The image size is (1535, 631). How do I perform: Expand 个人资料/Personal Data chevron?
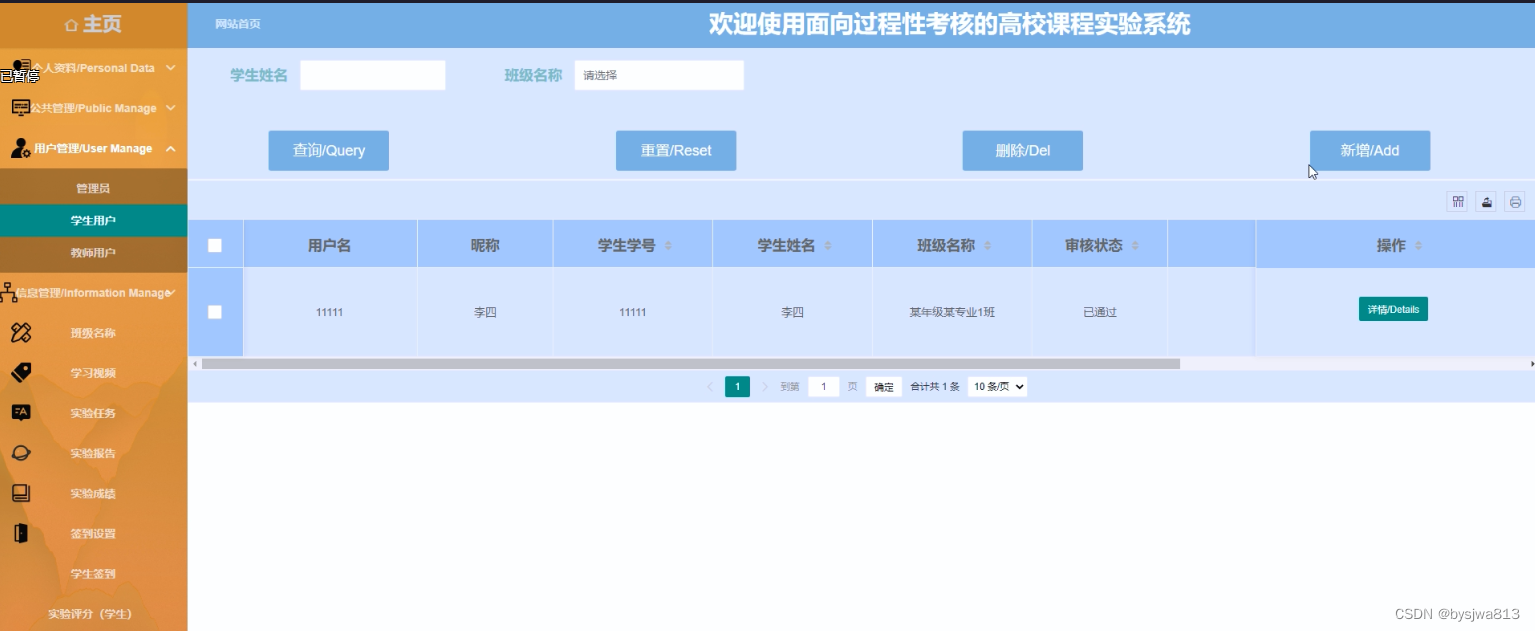tap(171, 68)
